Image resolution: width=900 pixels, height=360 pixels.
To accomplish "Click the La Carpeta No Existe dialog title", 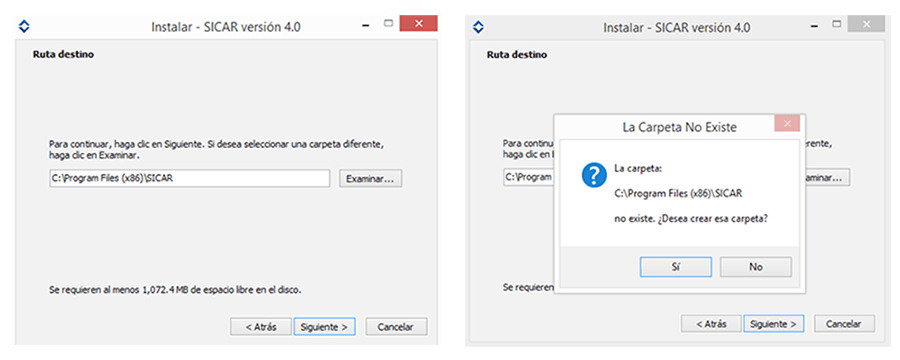I will [679, 126].
